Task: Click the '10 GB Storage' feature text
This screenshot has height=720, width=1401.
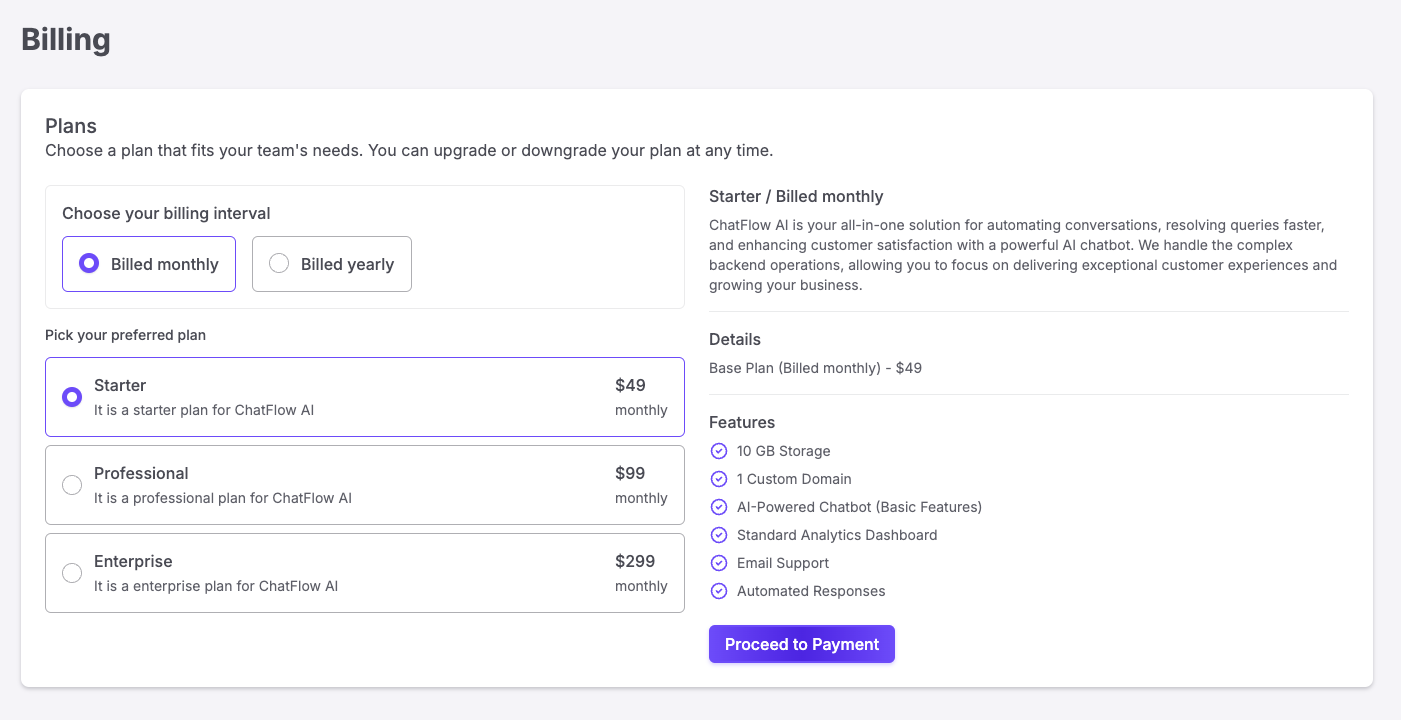Action: pos(784,451)
